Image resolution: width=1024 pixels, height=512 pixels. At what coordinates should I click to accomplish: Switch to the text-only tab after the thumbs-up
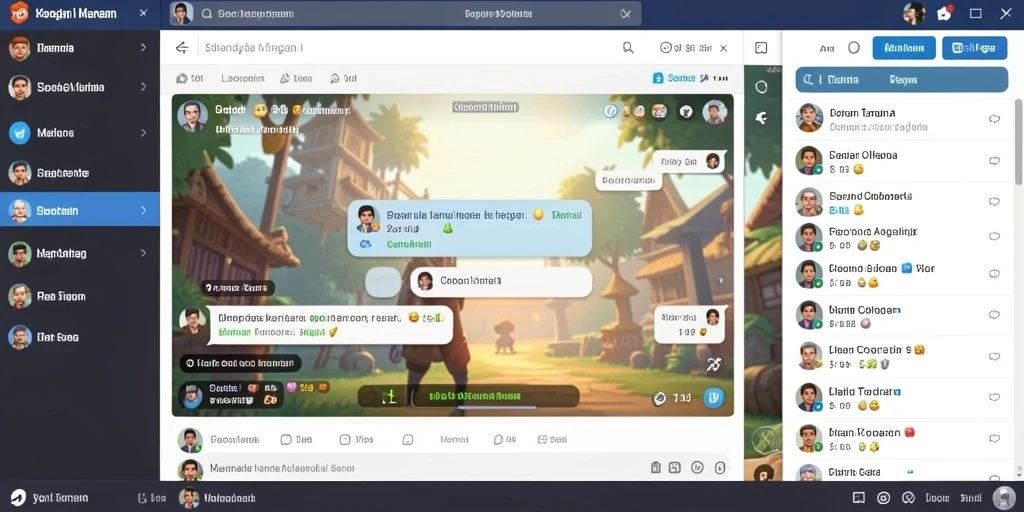(x=242, y=78)
